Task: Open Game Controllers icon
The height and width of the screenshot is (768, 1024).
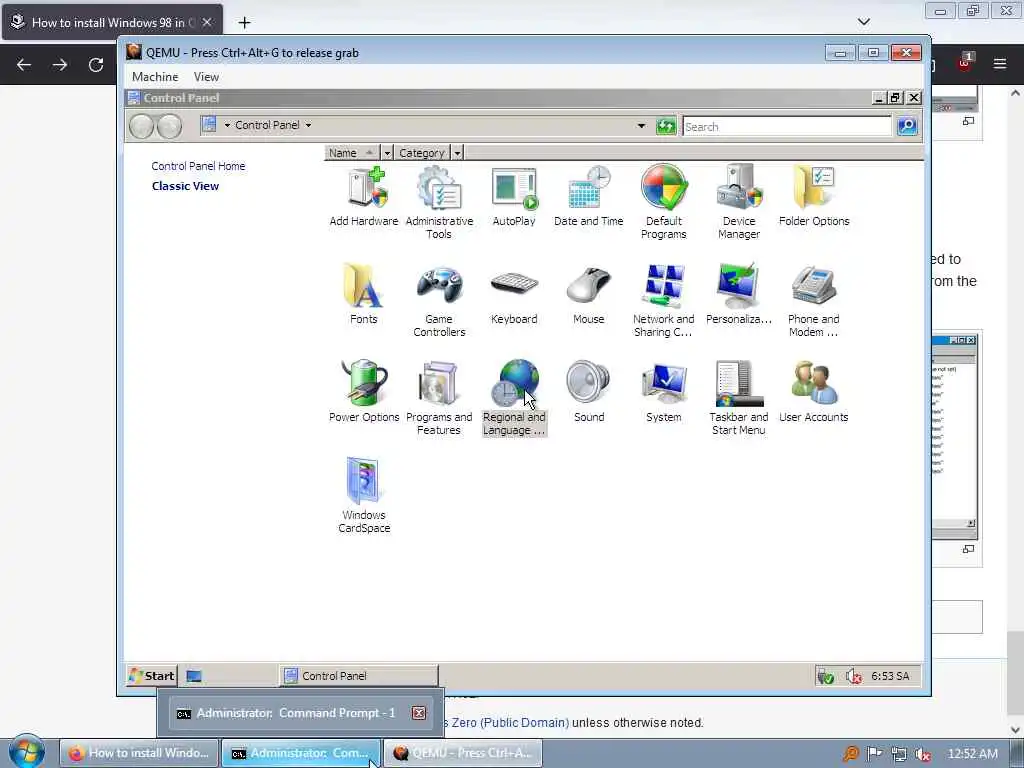Action: tap(439, 300)
